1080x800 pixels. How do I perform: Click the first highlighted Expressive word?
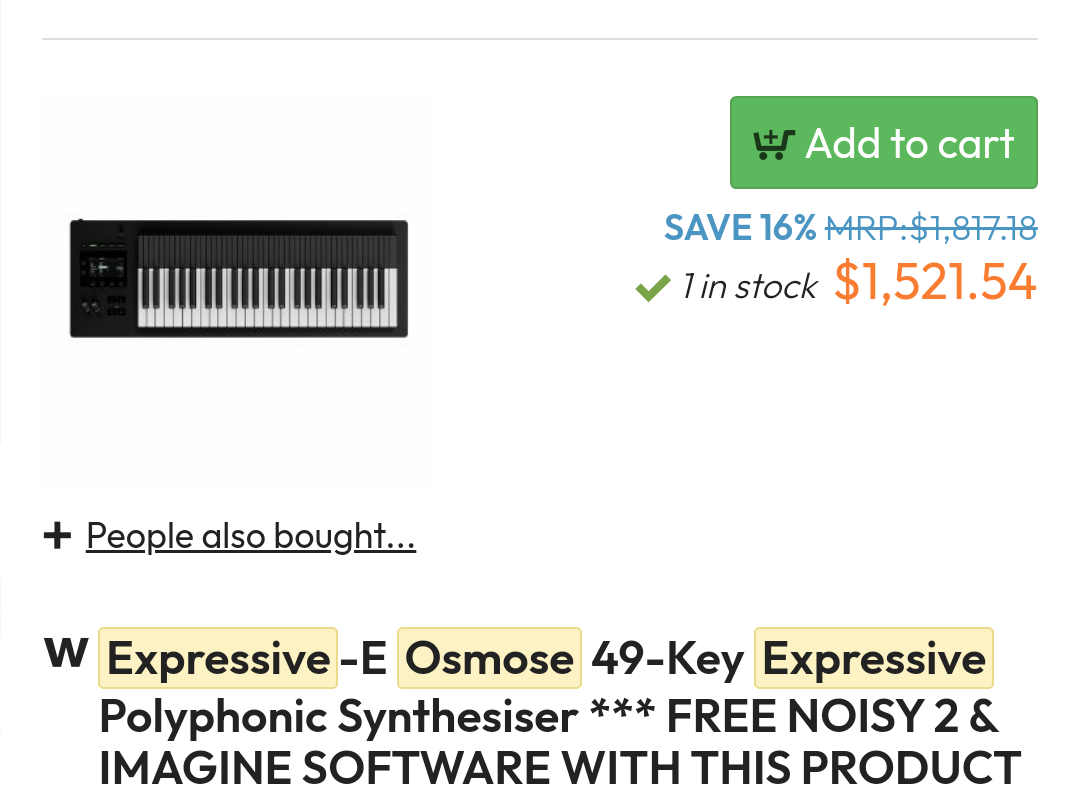click(217, 658)
